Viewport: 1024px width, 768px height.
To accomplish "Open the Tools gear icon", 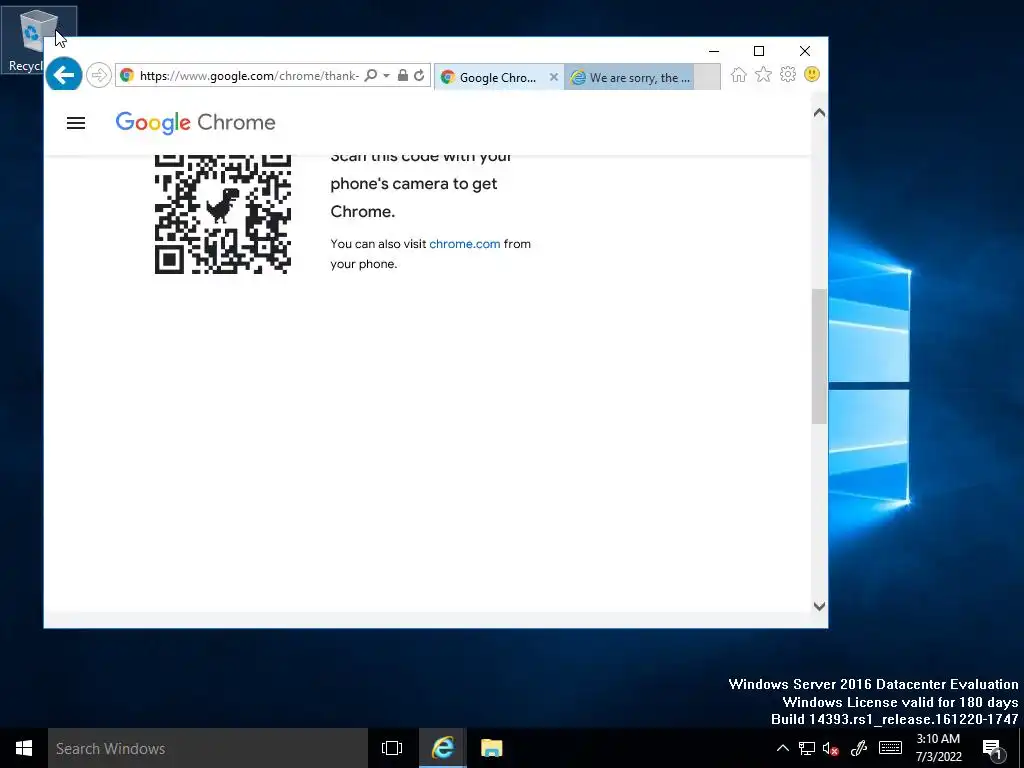I will tap(788, 75).
